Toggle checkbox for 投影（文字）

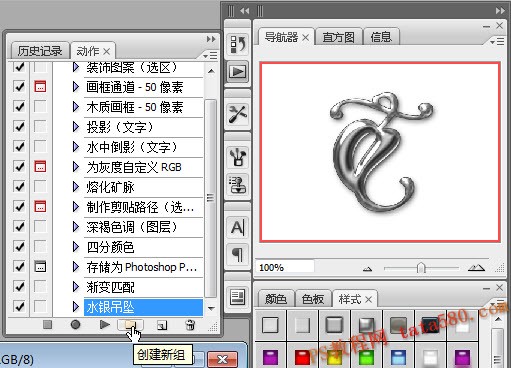(19, 127)
